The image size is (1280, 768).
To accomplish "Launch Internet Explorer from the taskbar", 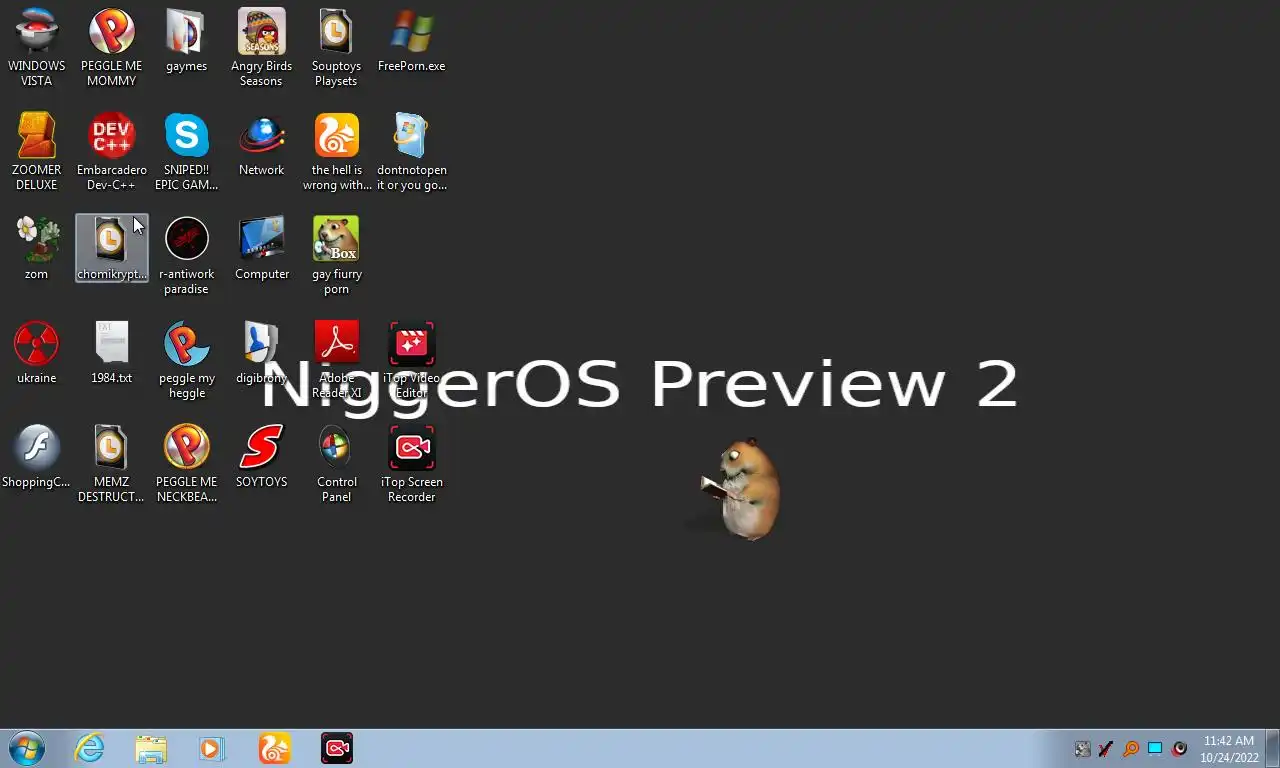I will pos(89,748).
